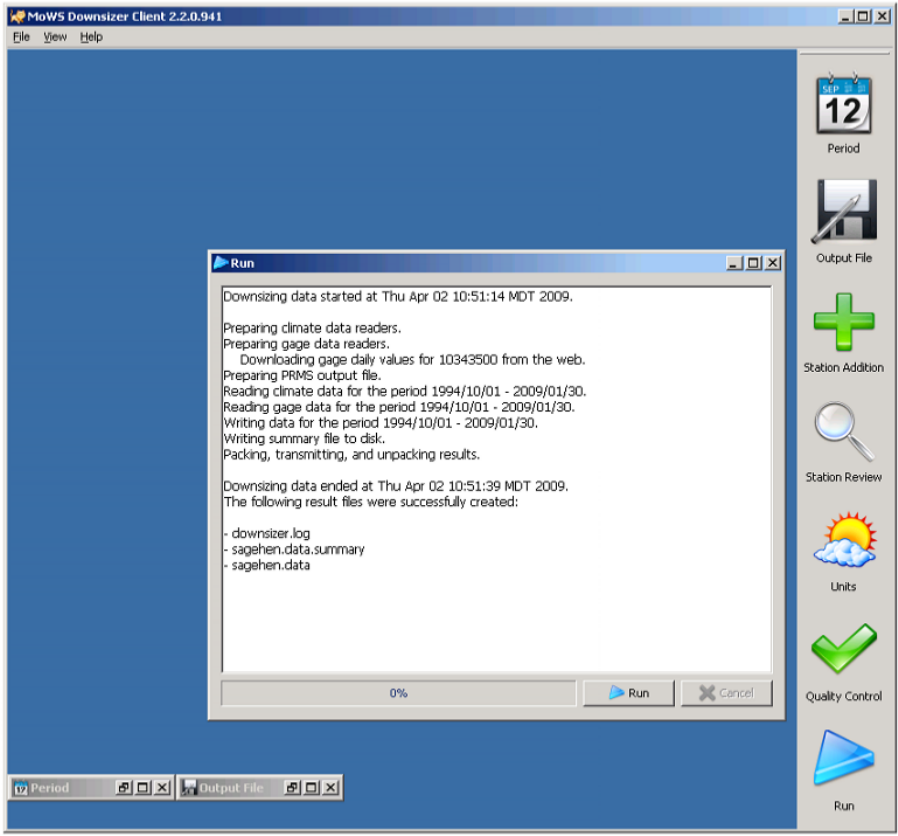Click the Run dialog title bar icon

point(220,263)
